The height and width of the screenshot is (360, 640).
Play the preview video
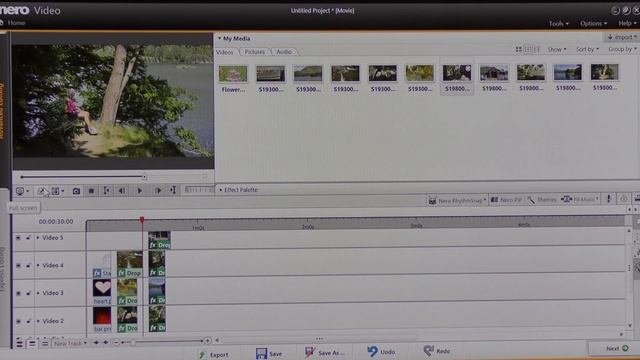140,191
